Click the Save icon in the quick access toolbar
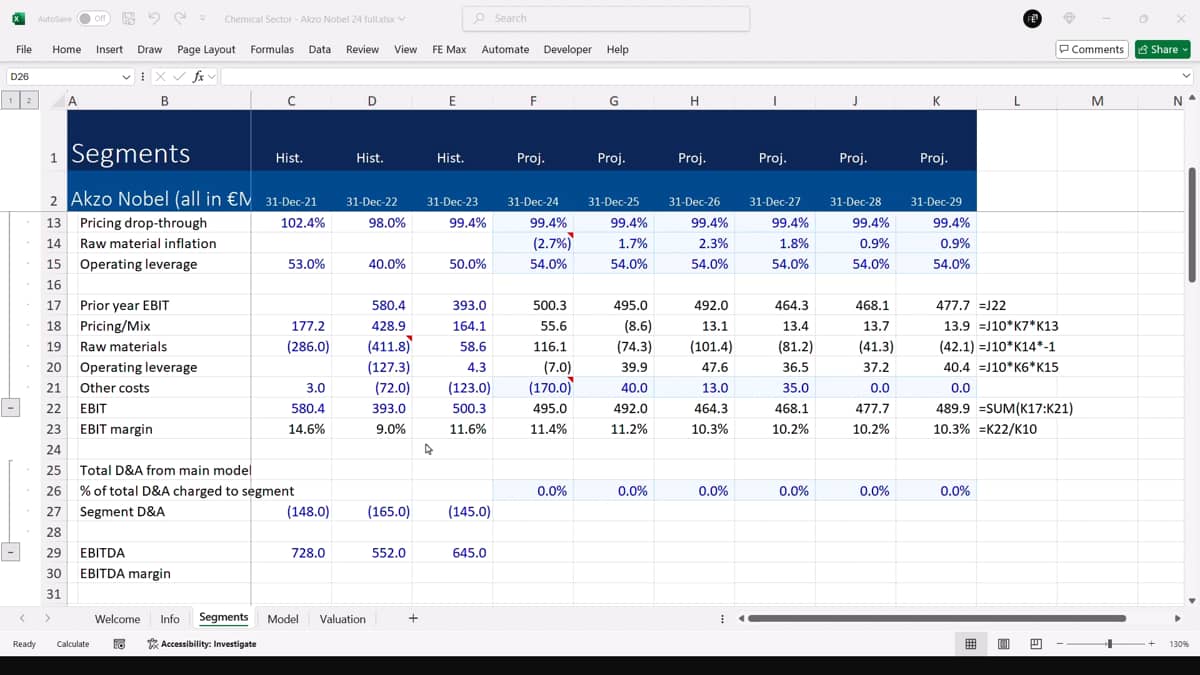1200x675 pixels. click(128, 19)
